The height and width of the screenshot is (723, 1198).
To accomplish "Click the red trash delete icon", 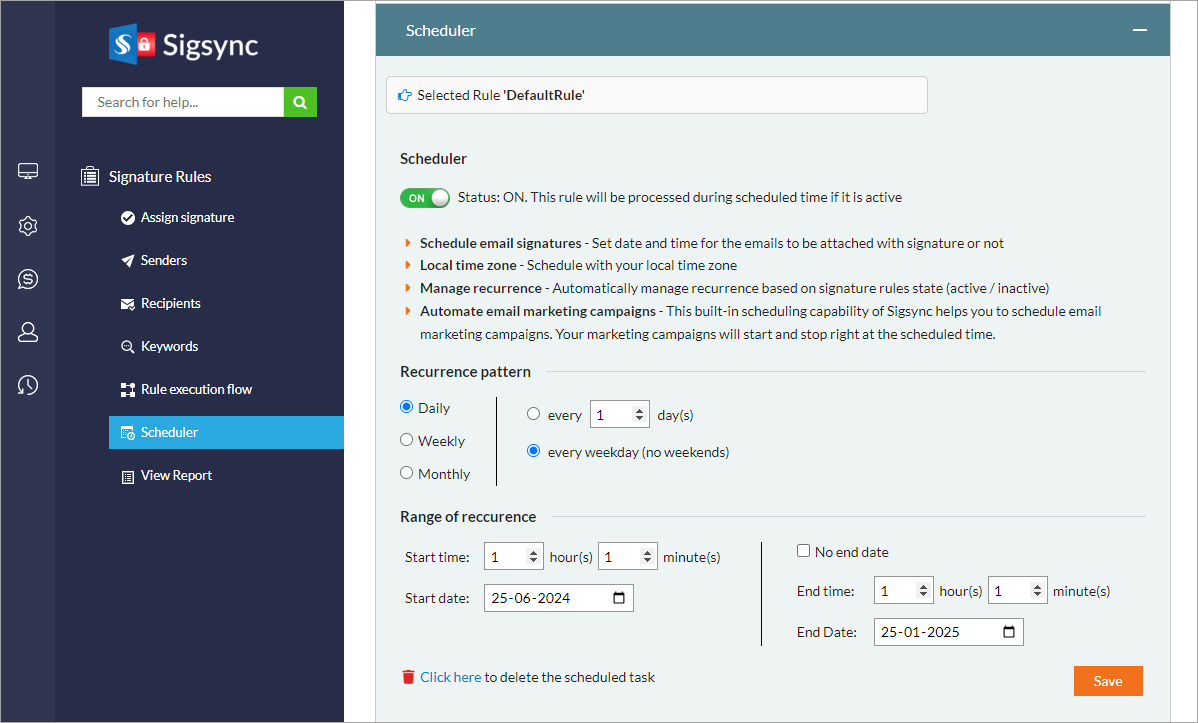I will pos(408,677).
